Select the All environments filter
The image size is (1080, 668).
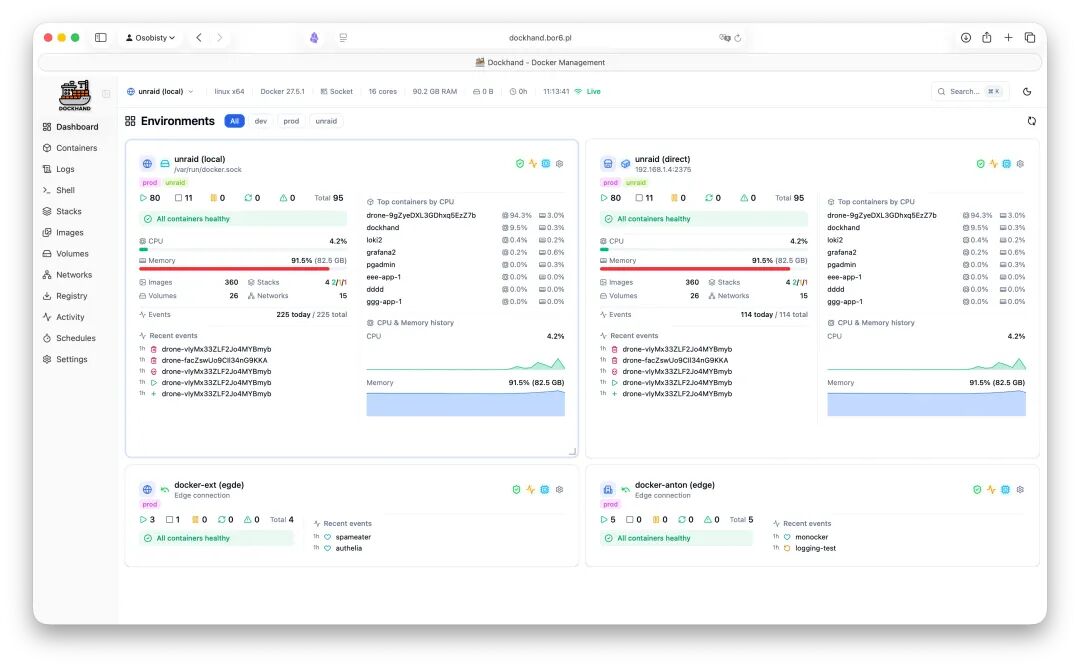coord(234,121)
